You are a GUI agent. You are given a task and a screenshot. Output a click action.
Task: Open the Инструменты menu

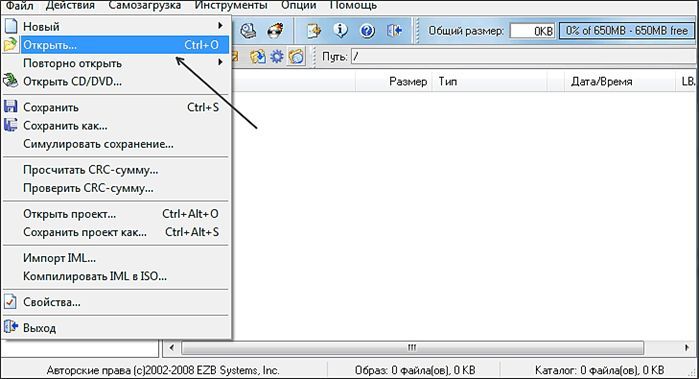click(x=231, y=5)
